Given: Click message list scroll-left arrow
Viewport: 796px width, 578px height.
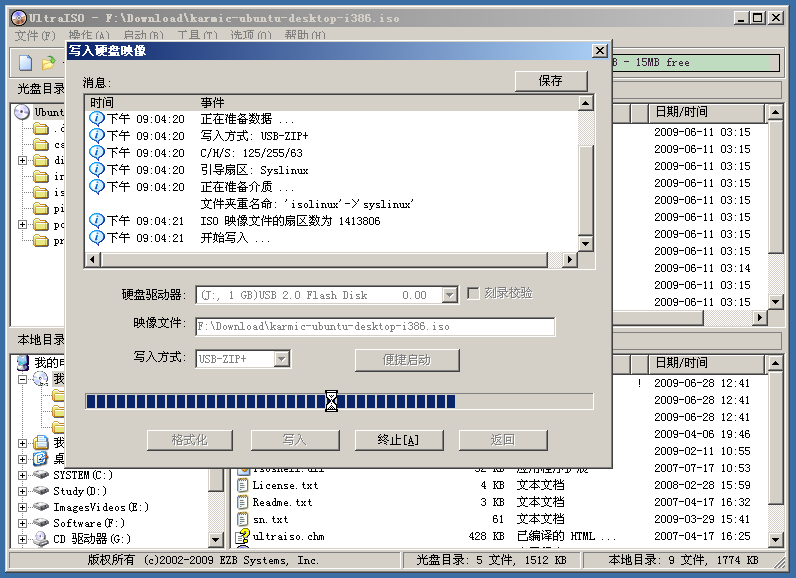Looking at the screenshot, I should (x=92, y=260).
